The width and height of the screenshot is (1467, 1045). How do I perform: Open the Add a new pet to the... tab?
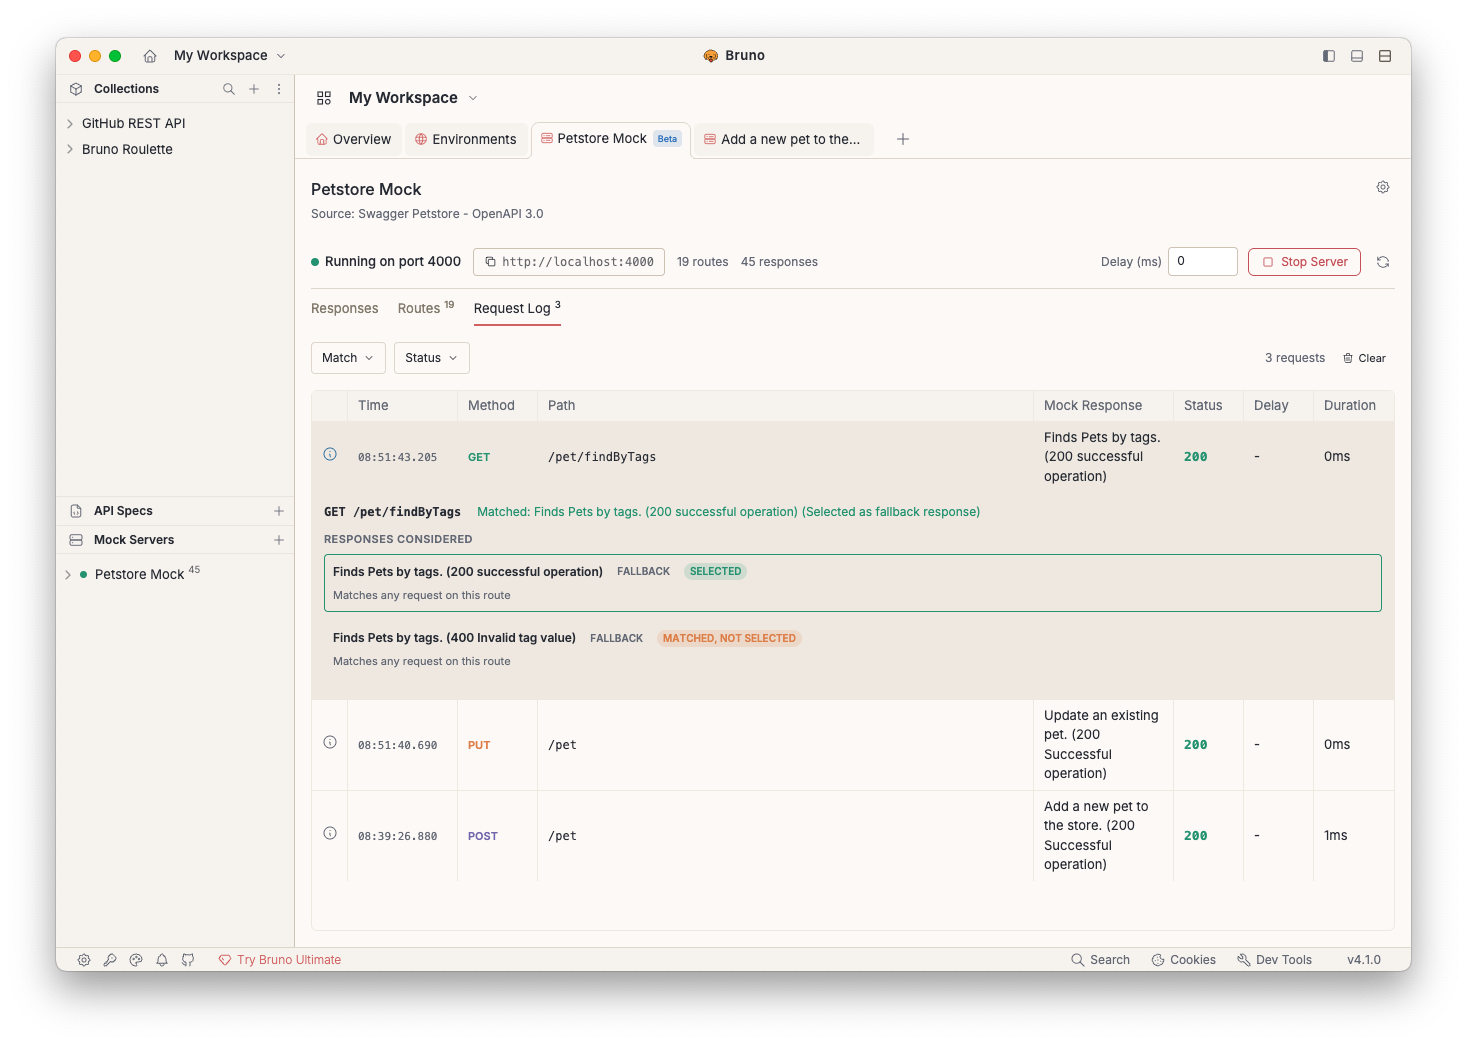point(783,140)
